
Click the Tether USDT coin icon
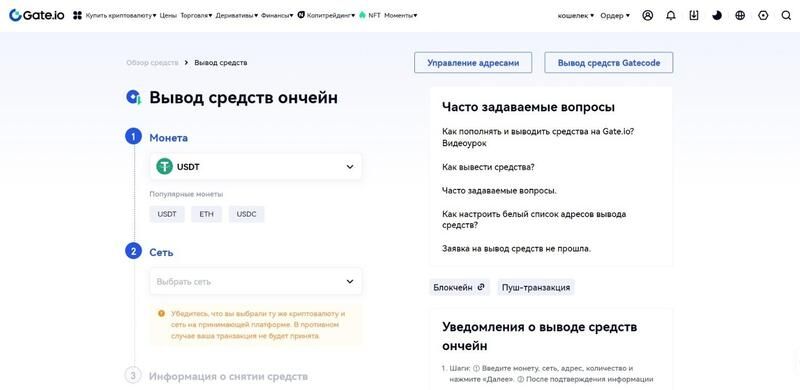(164, 166)
